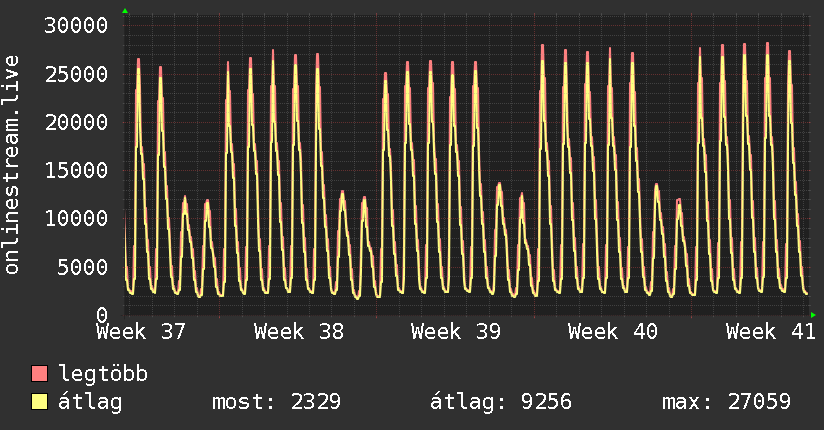Click the green arrow ending the x-axis
Image resolution: width=824 pixels, height=430 pixels.
tap(813, 315)
